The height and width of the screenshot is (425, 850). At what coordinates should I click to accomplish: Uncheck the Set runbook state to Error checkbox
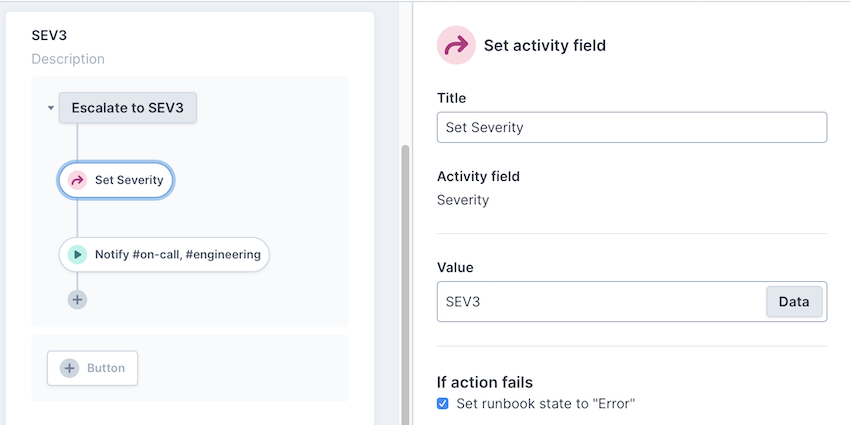pyautogui.click(x=443, y=404)
